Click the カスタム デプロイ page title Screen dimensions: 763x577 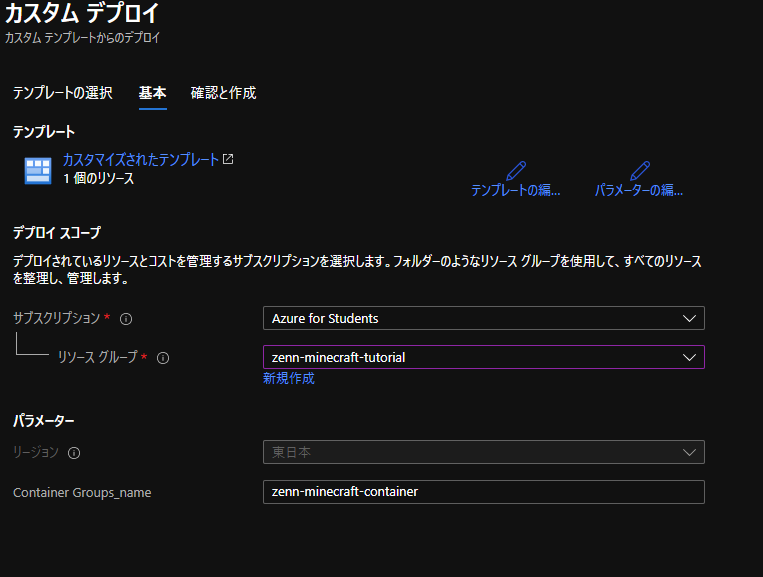(x=82, y=13)
